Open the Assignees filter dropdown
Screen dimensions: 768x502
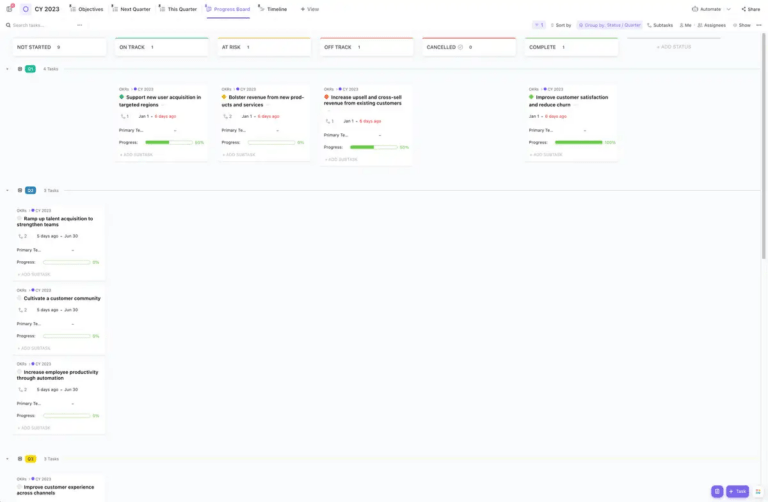[712, 25]
